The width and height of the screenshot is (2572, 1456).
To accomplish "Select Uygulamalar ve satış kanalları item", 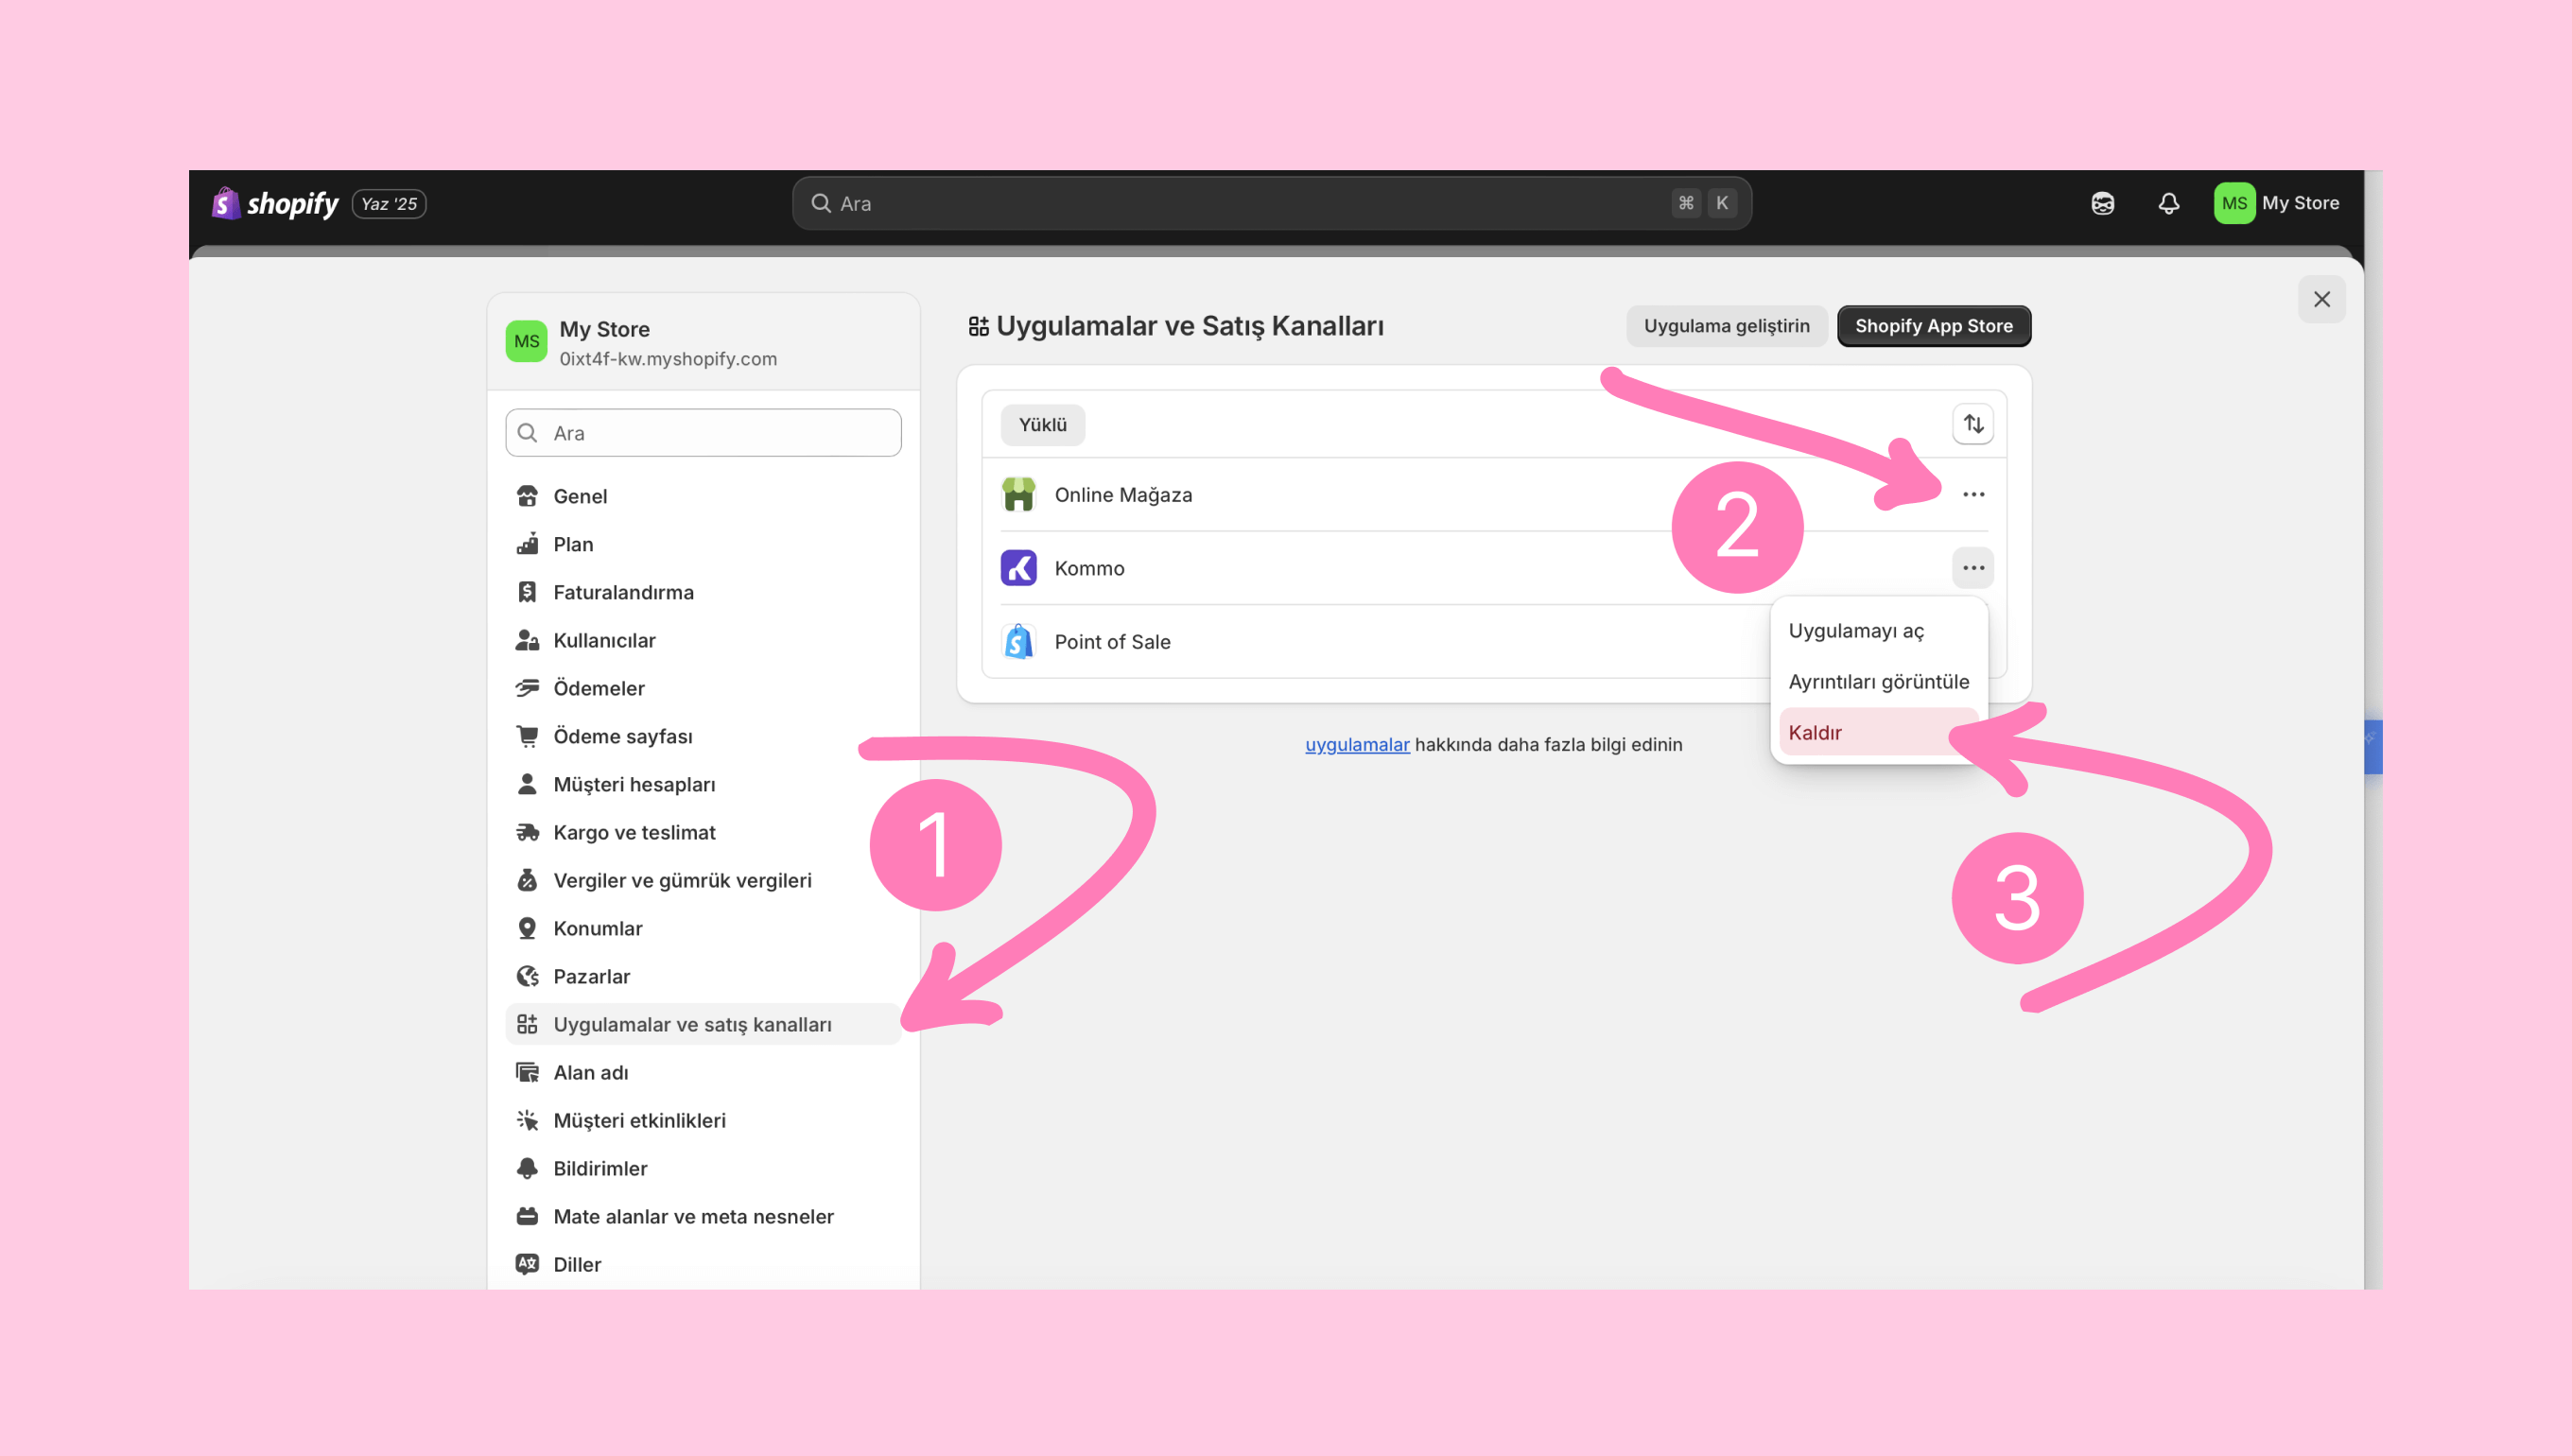I will coord(703,1024).
